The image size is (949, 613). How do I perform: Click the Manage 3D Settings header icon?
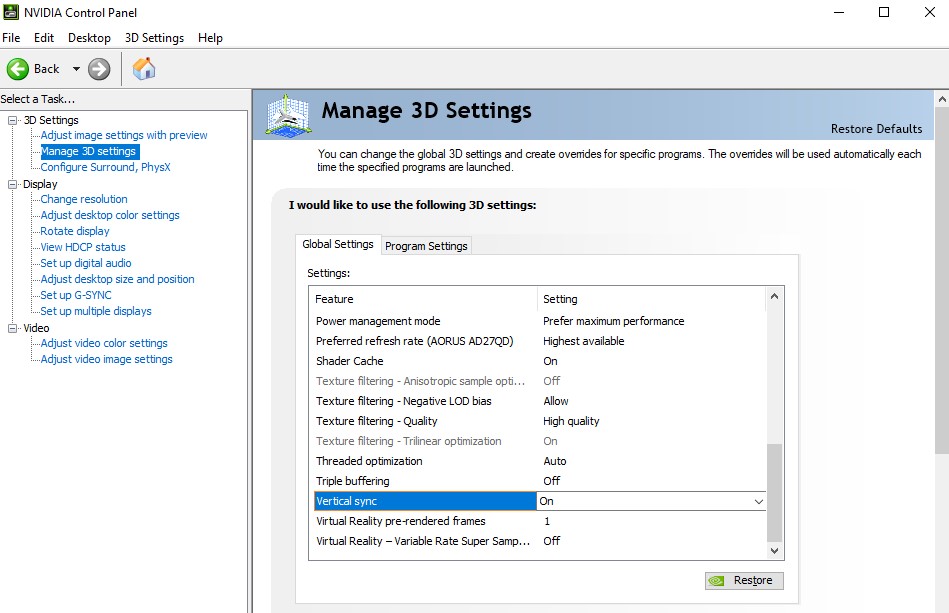coord(288,114)
